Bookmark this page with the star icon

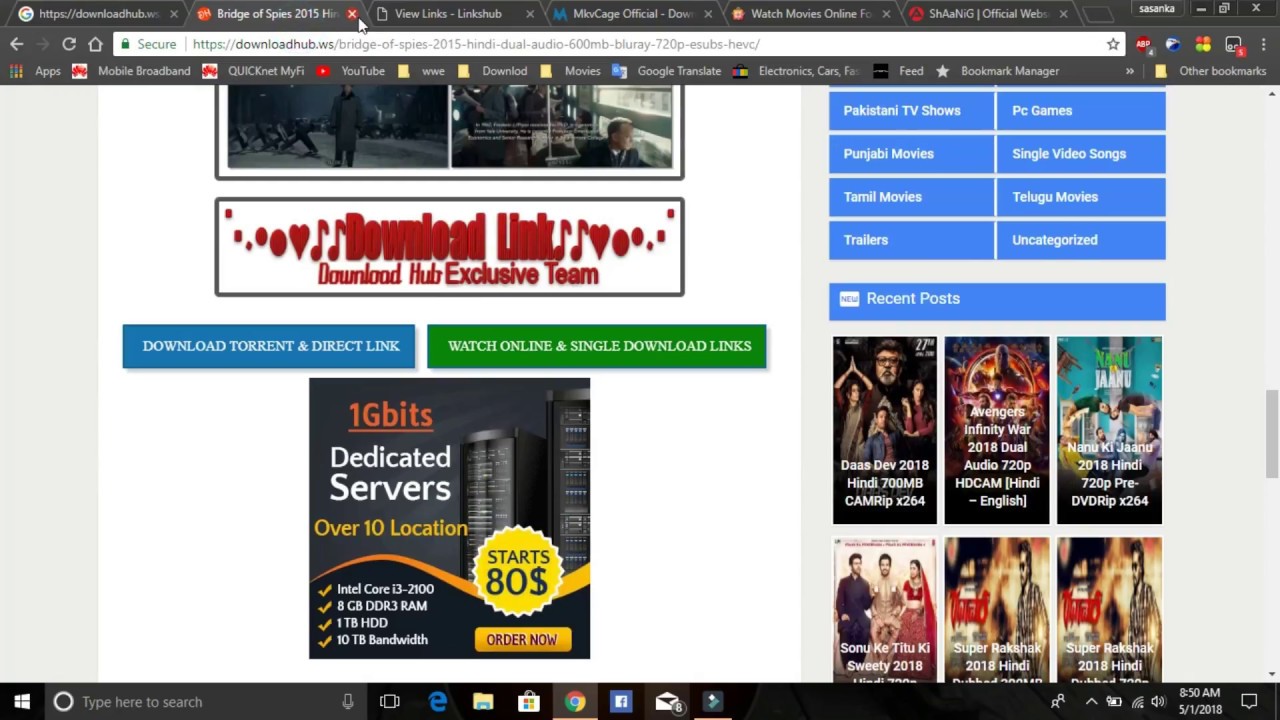pyautogui.click(x=1113, y=44)
